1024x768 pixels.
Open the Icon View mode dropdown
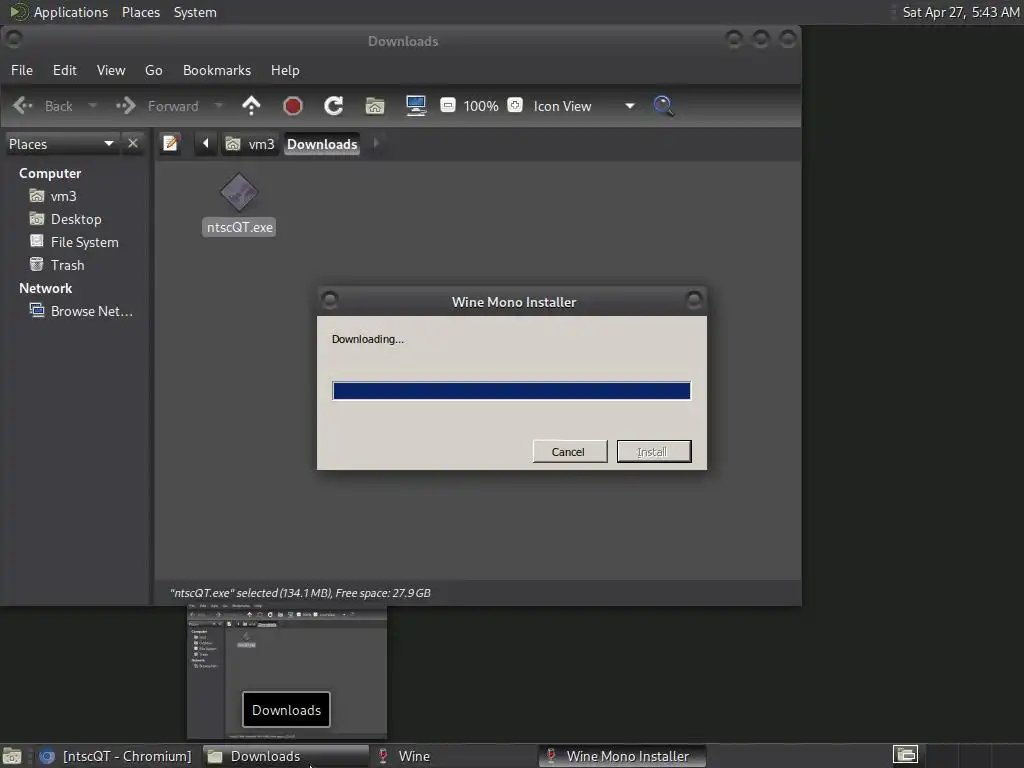click(584, 106)
